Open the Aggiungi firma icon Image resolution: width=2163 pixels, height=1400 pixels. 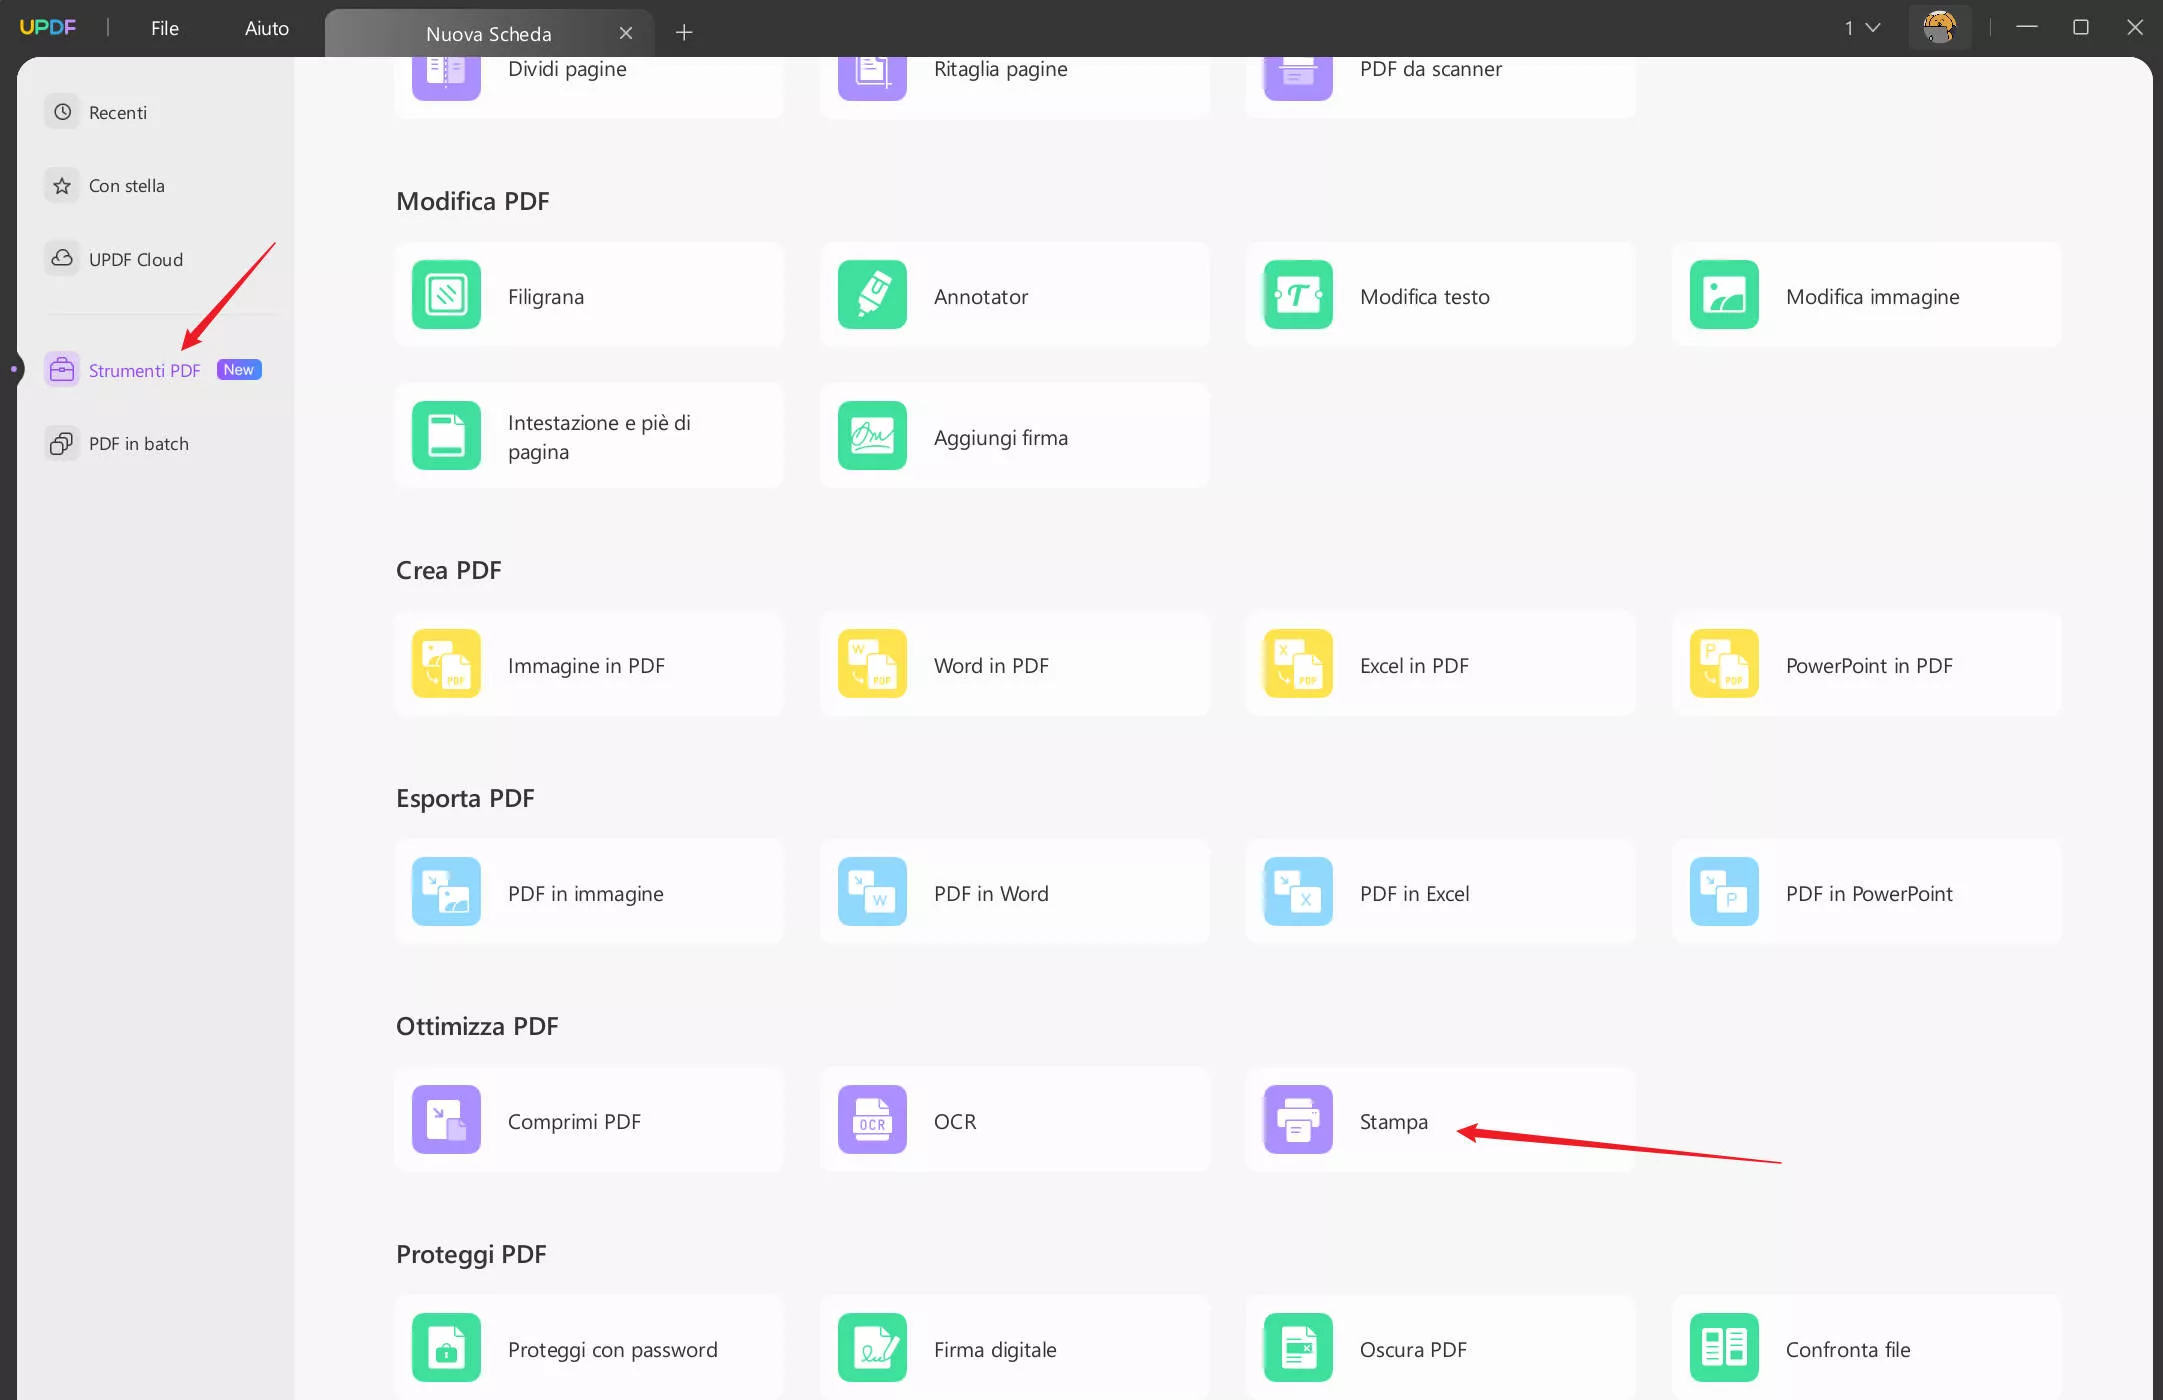[872, 436]
